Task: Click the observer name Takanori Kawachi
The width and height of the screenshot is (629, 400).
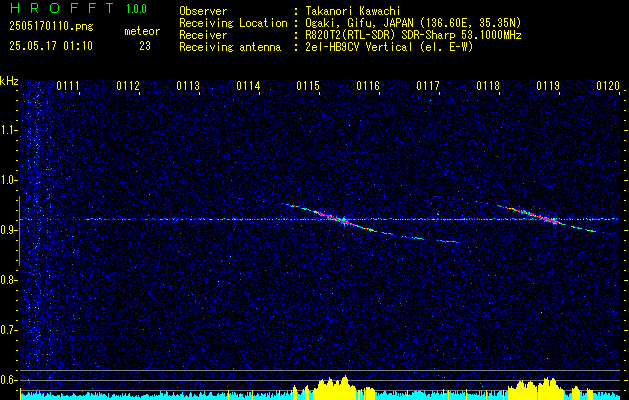Action: tap(353, 11)
